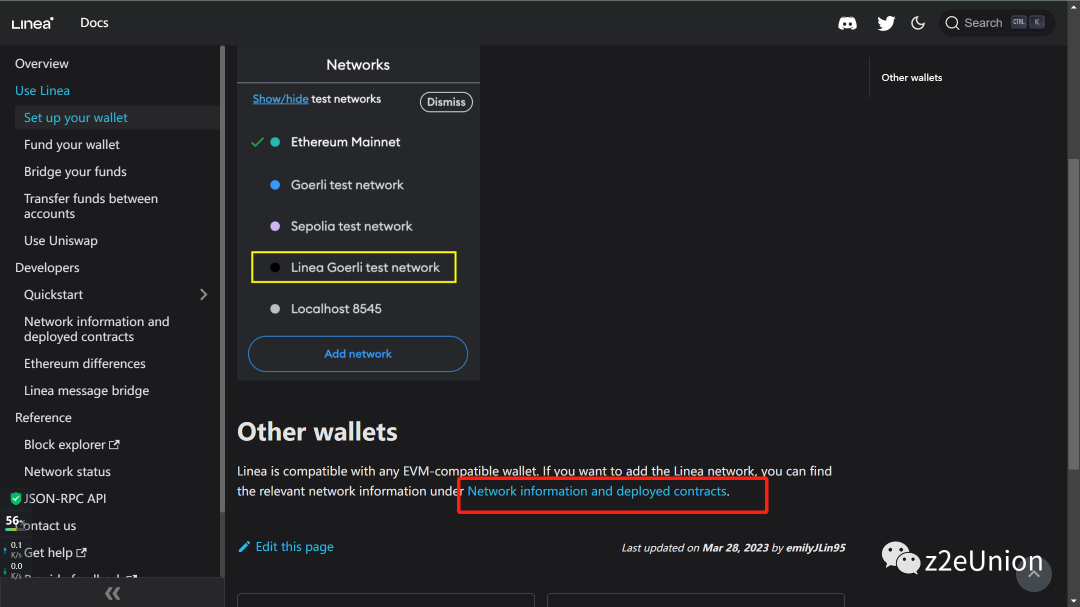Click Show/hide test networks link
This screenshot has width=1080, height=607.
[280, 99]
